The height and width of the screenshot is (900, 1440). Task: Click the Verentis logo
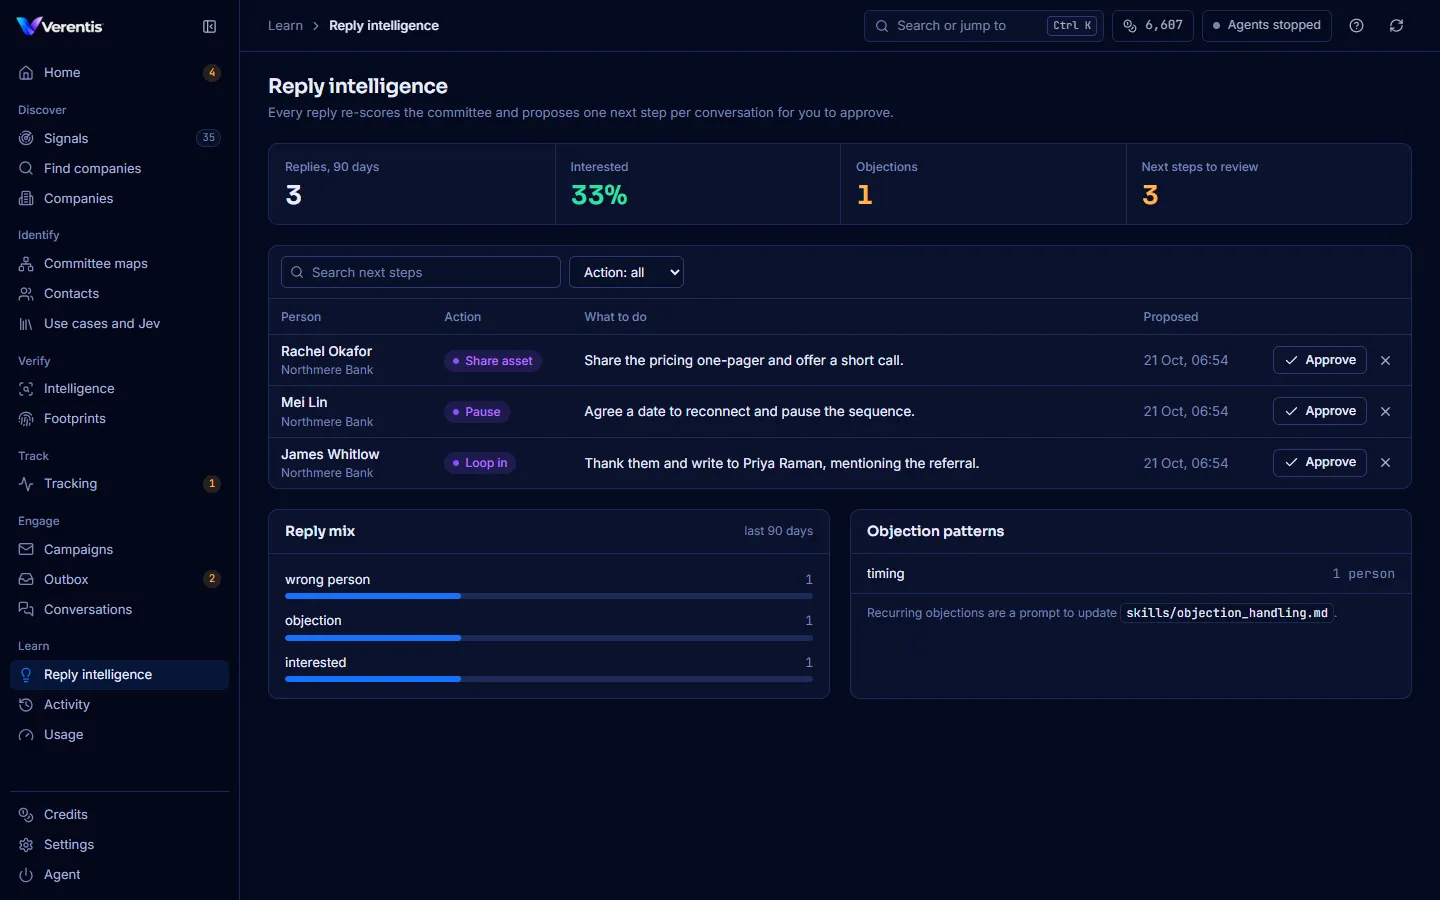click(60, 26)
